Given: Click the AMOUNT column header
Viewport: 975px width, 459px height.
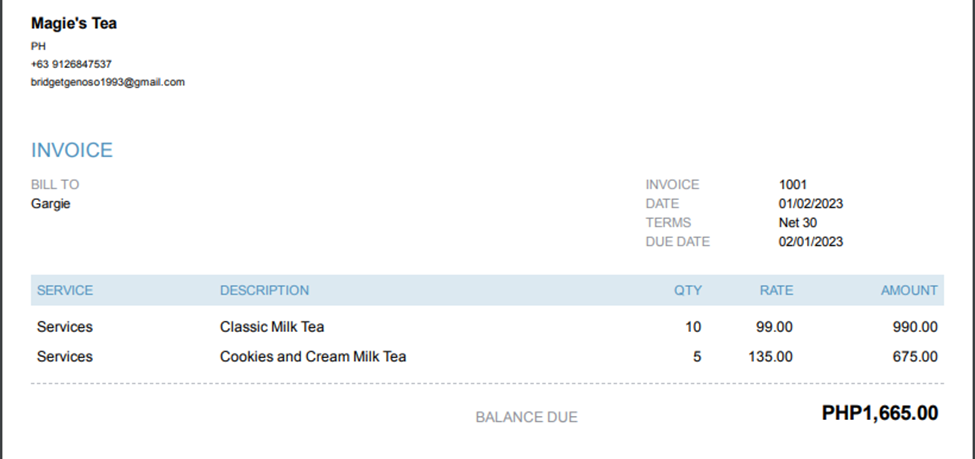Looking at the screenshot, I should 909,291.
